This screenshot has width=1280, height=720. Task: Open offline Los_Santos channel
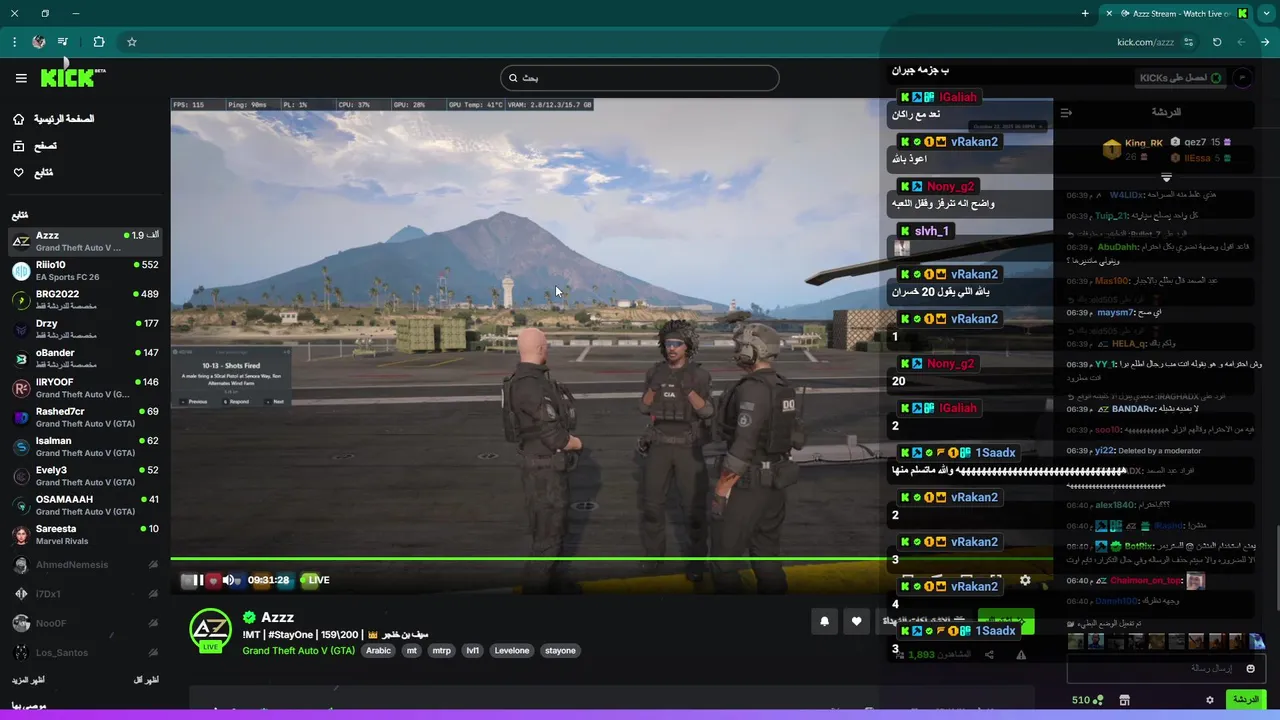[85, 652]
